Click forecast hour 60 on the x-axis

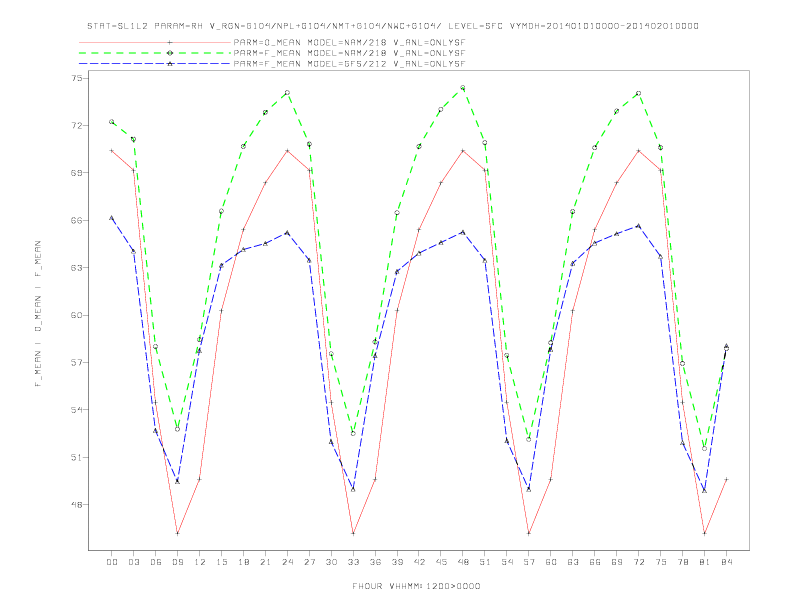point(551,562)
